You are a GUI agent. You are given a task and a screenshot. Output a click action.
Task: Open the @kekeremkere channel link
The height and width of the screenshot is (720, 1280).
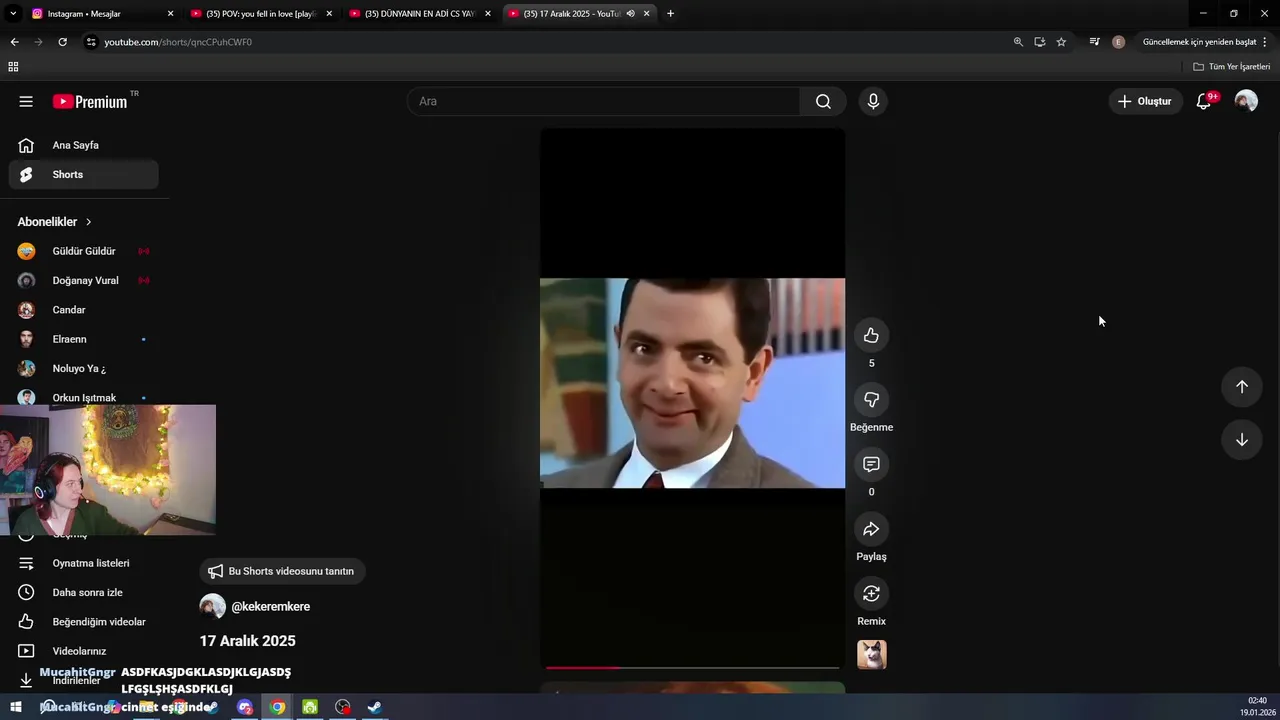270,607
